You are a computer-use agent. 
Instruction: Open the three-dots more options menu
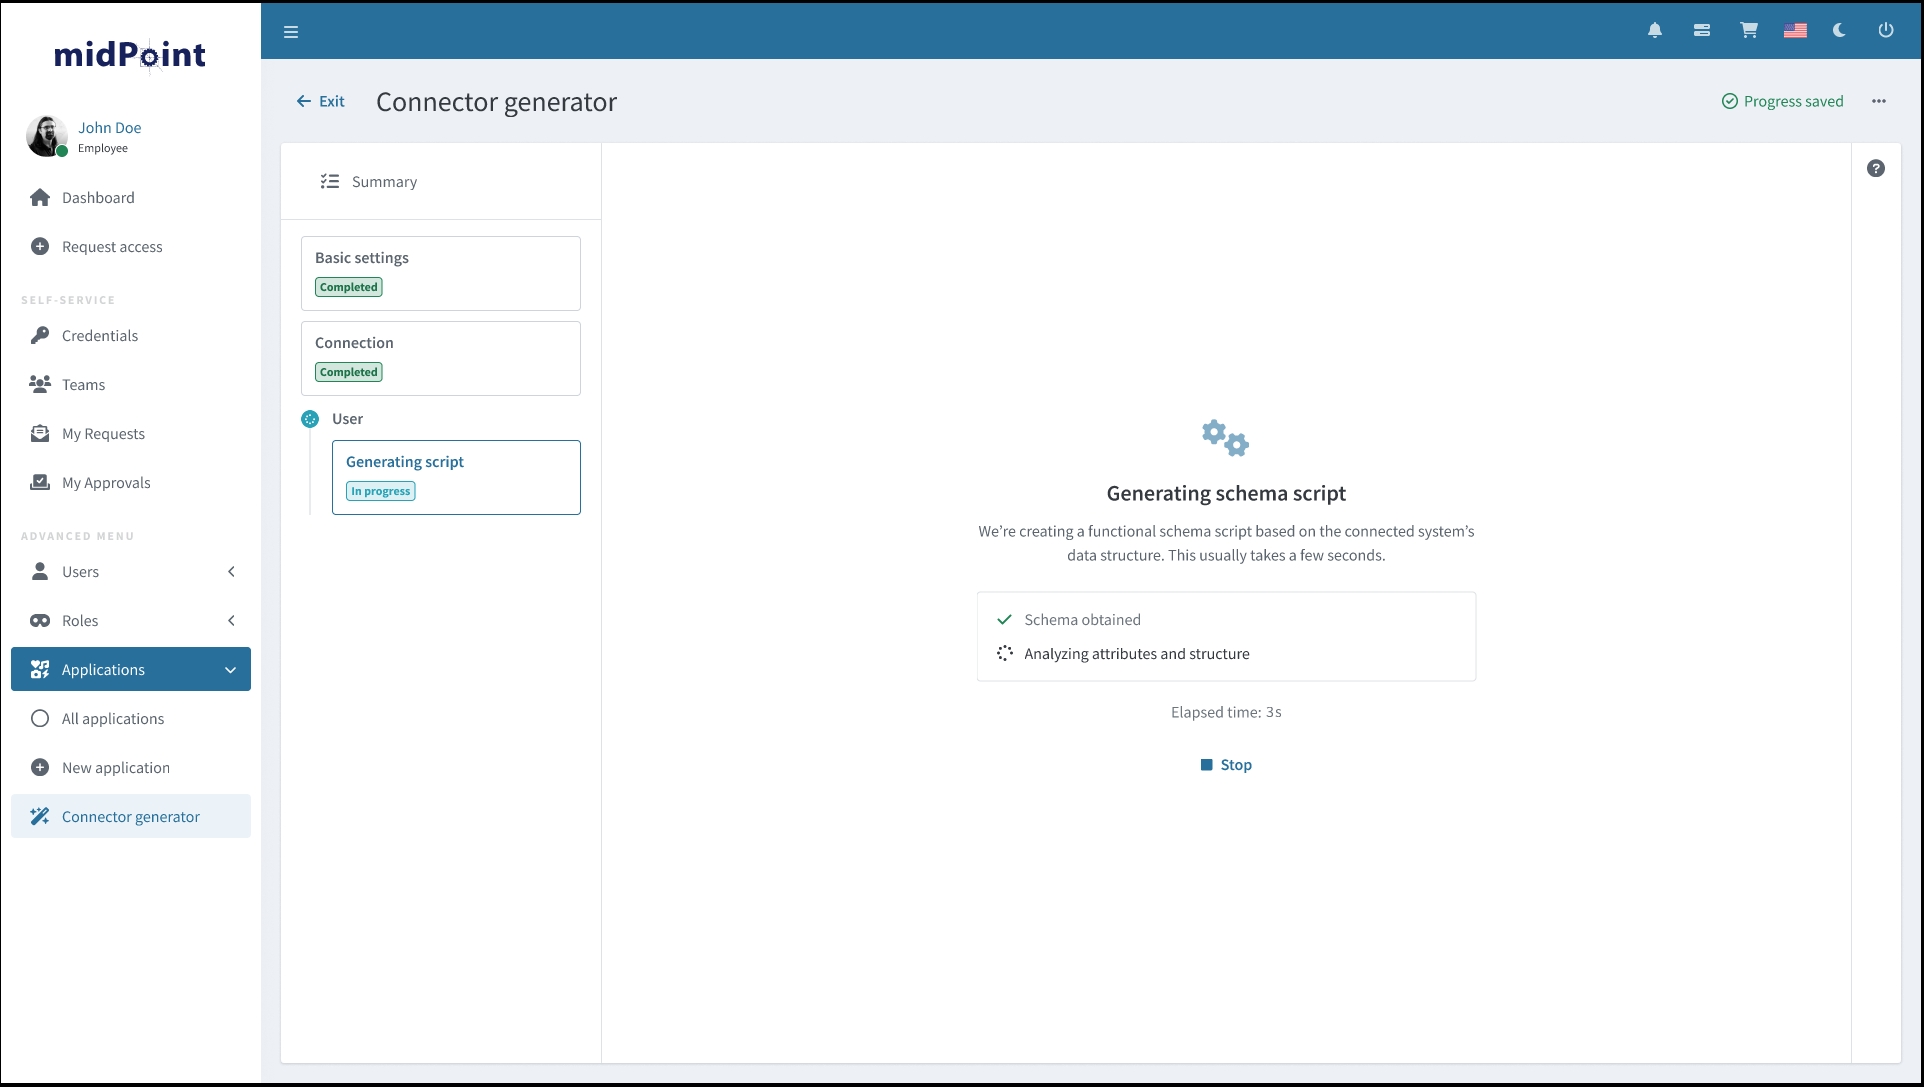click(x=1878, y=101)
